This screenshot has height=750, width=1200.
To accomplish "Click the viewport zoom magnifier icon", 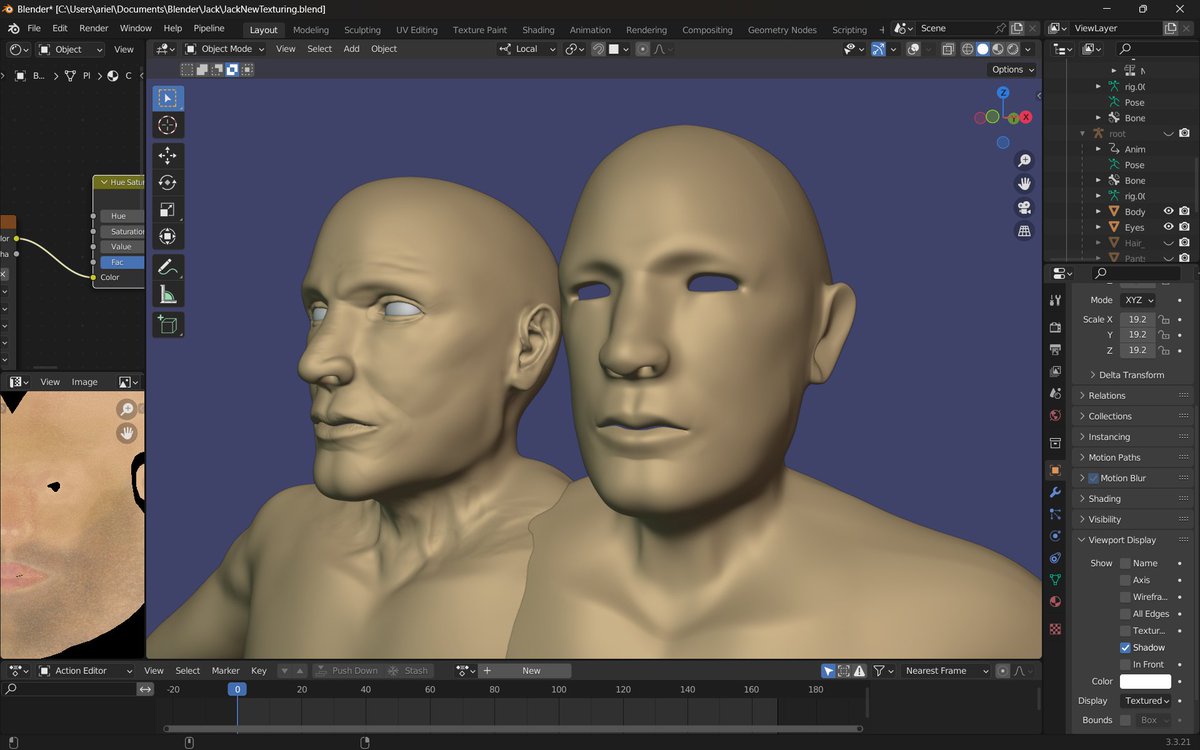I will [1024, 161].
